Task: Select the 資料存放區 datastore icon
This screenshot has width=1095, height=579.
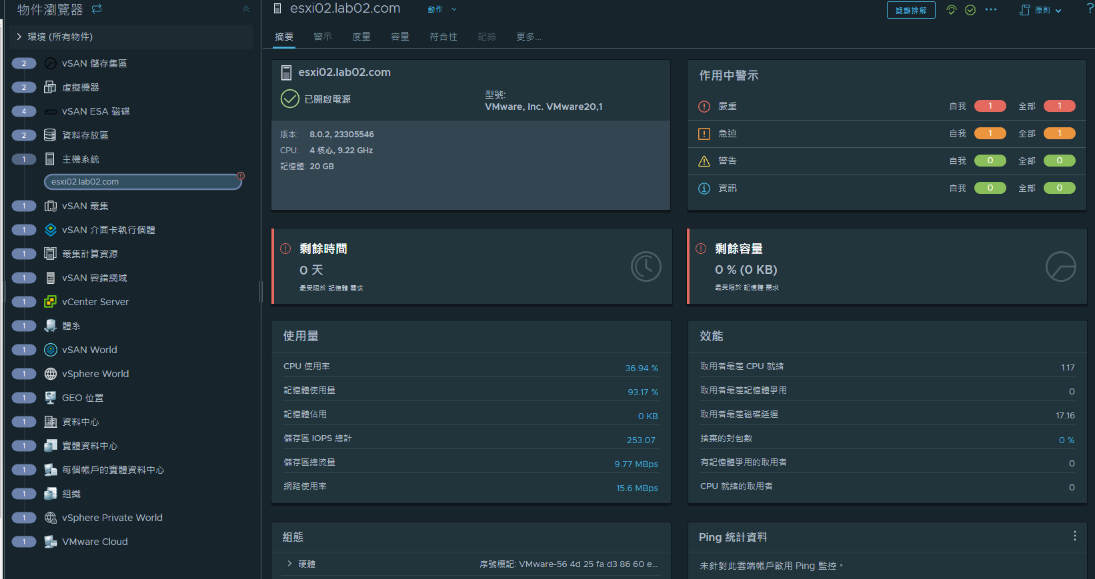Action: coord(50,135)
